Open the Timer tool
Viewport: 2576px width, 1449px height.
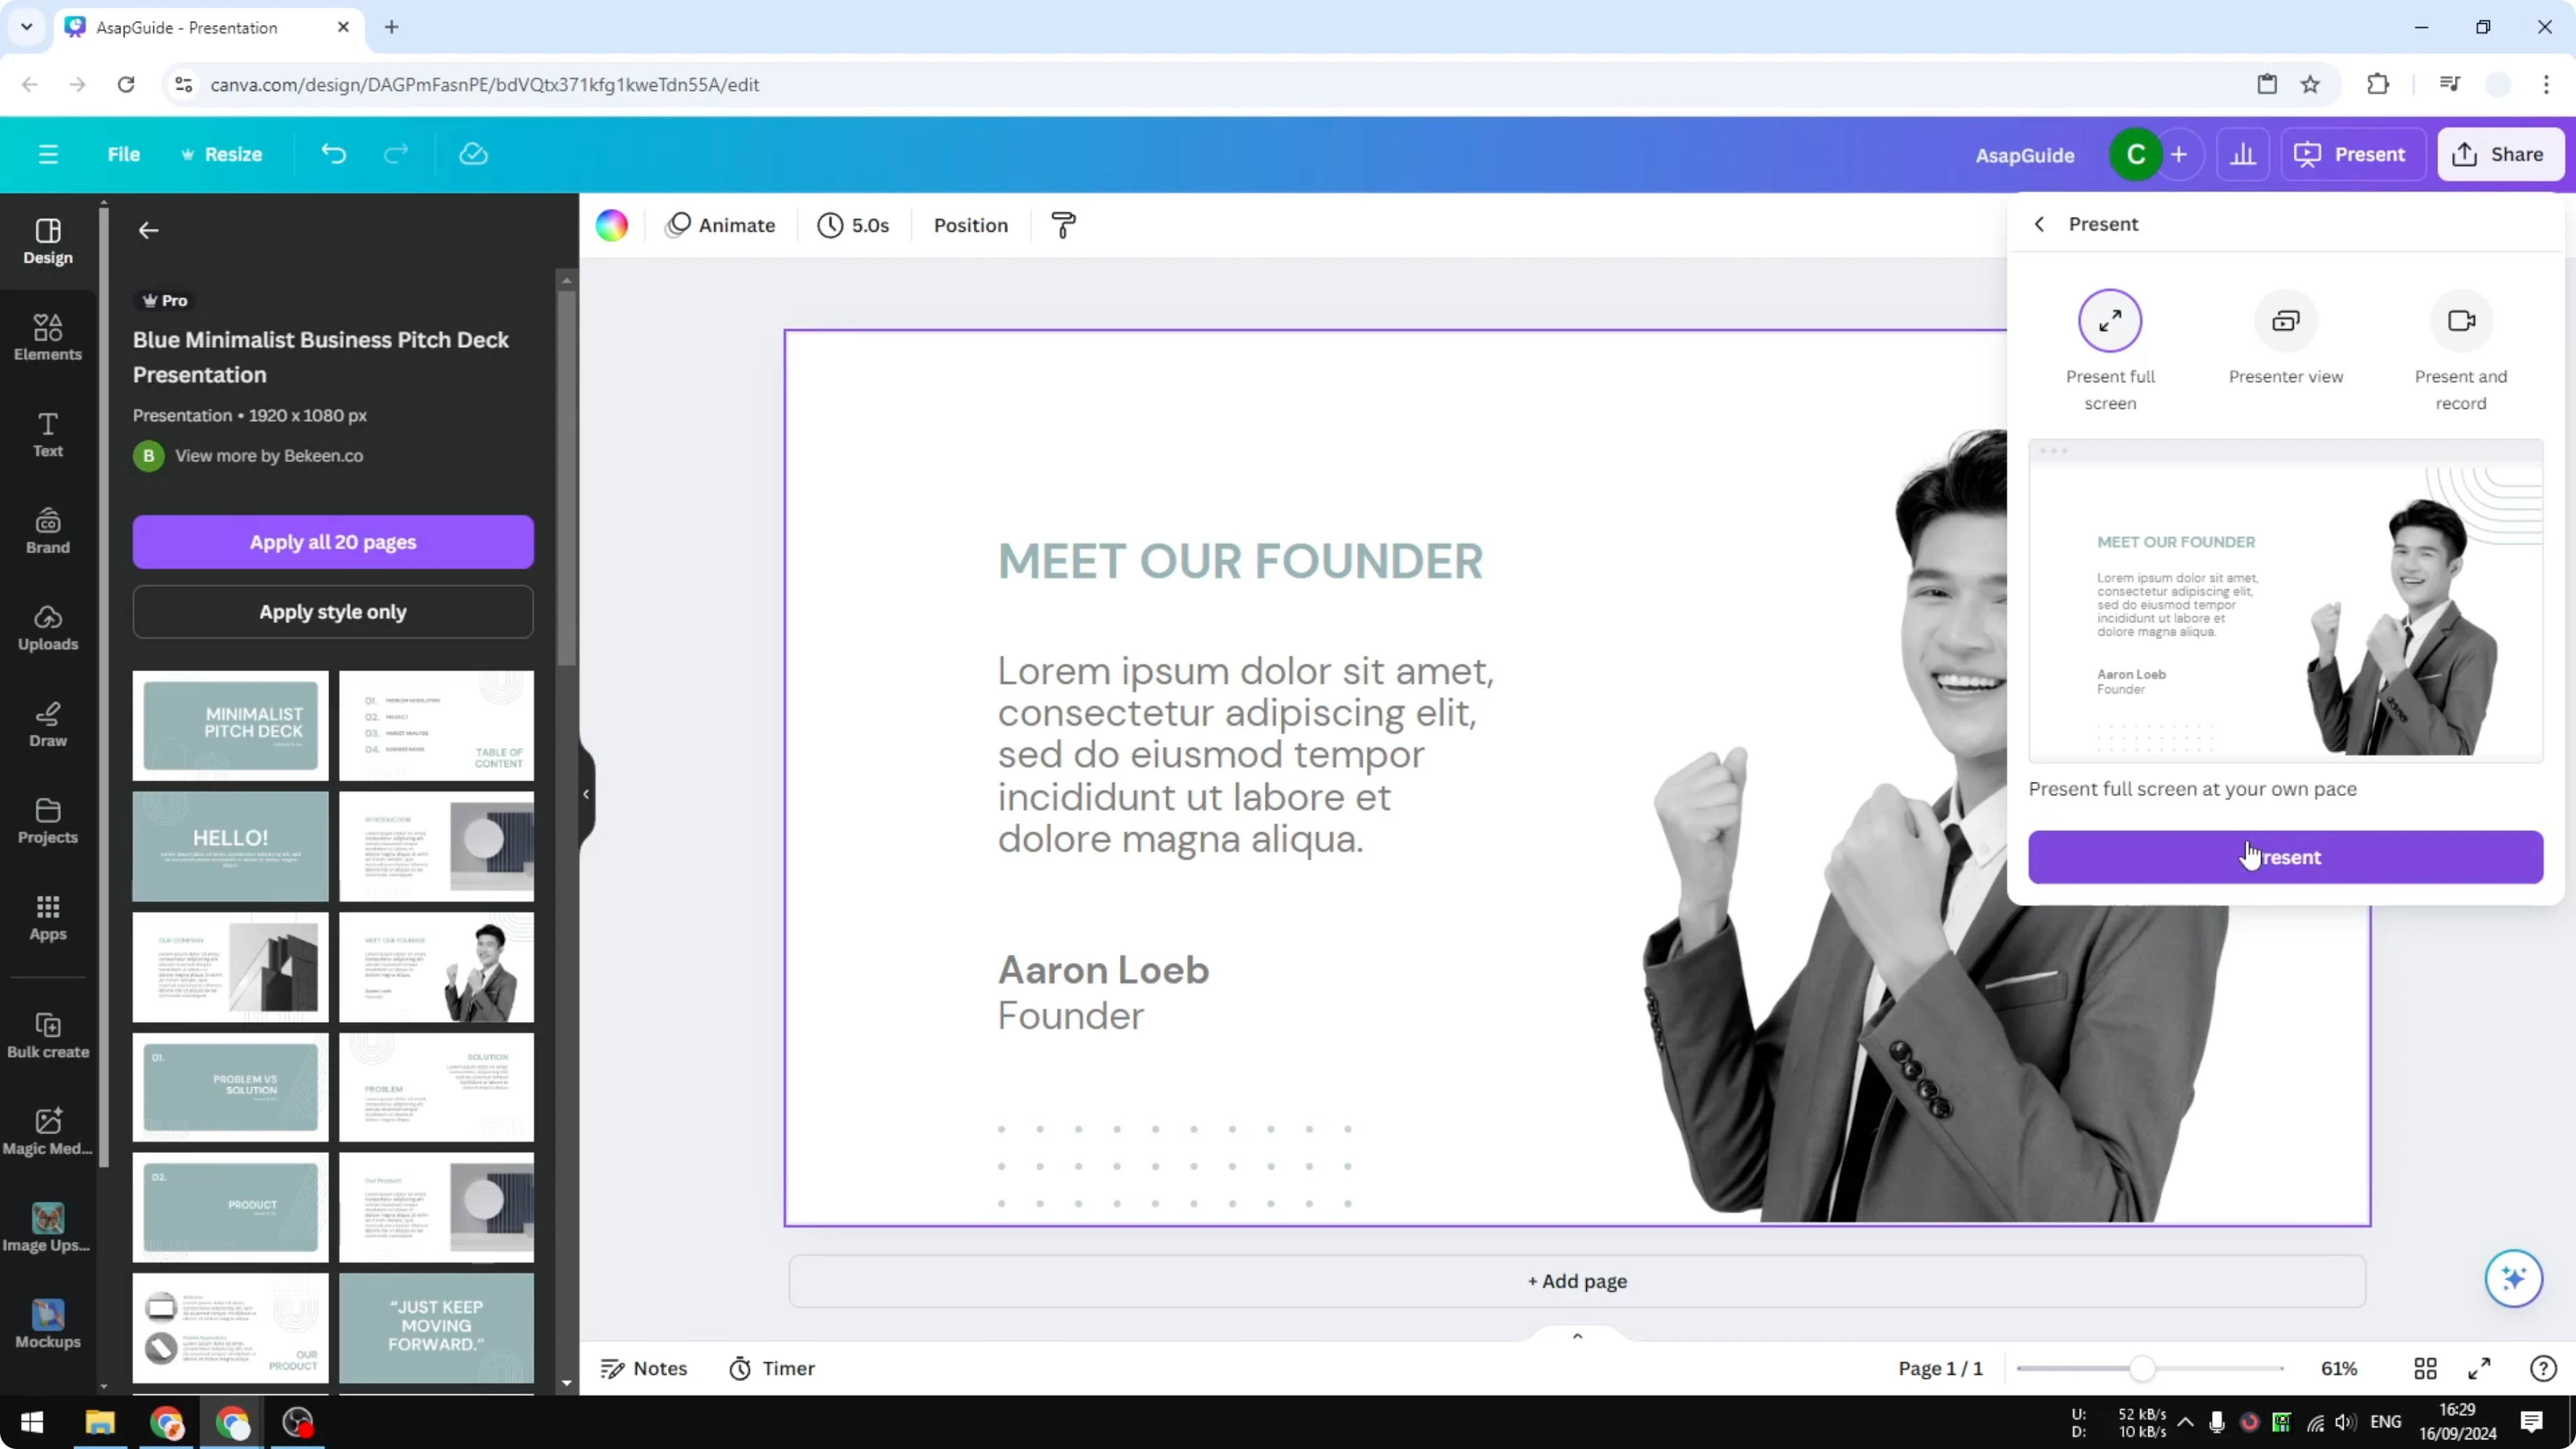coord(772,1368)
